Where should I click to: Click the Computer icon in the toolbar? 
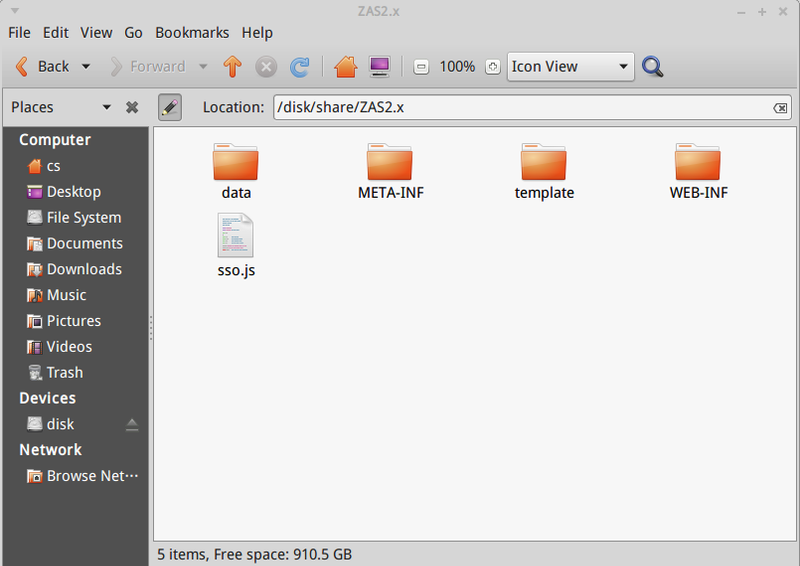coord(379,67)
